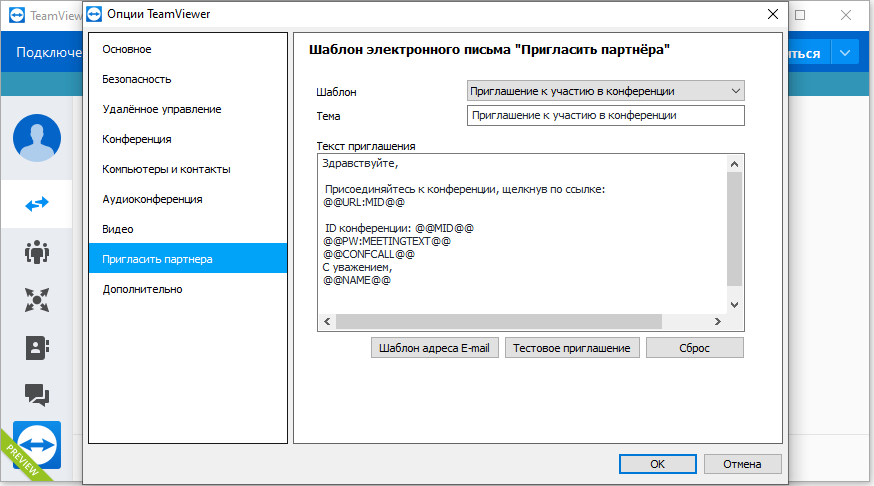
Task: Click the @@URL:MID@@ placeholder line
Action: 364,202
